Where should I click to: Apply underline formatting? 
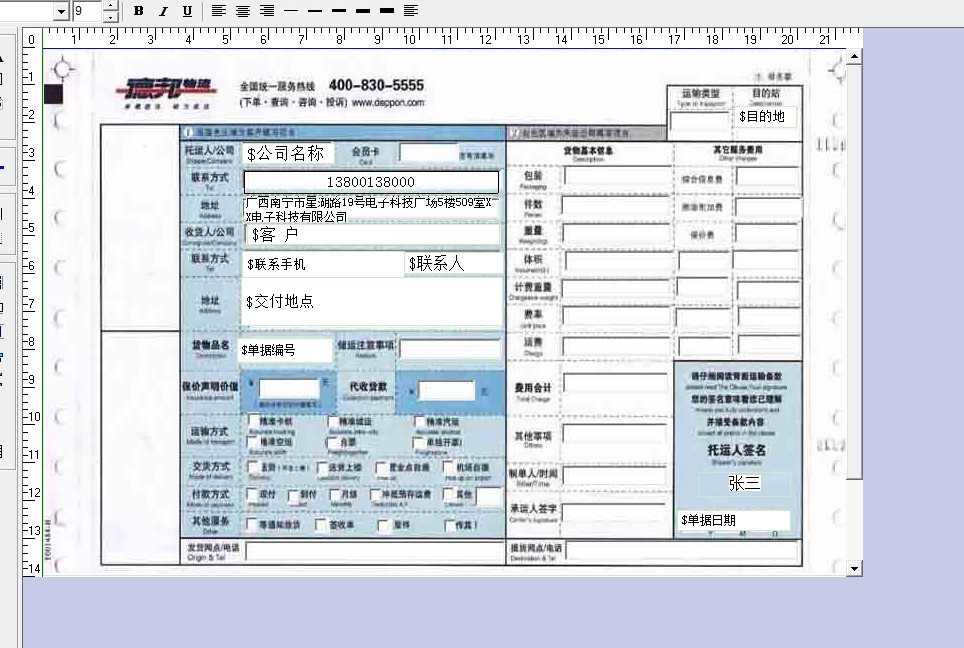pyautogui.click(x=187, y=11)
